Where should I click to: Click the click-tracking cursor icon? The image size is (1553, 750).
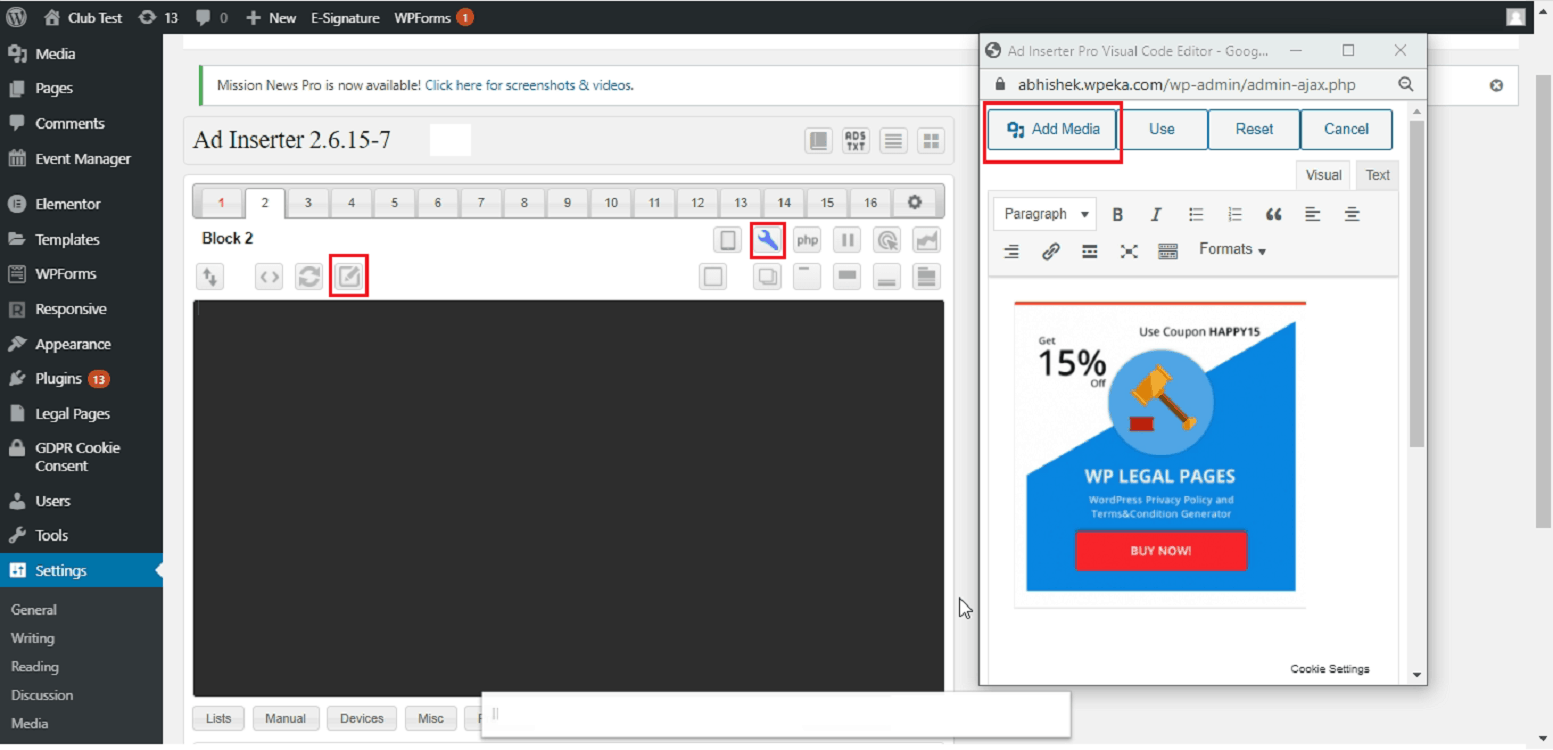(x=887, y=240)
